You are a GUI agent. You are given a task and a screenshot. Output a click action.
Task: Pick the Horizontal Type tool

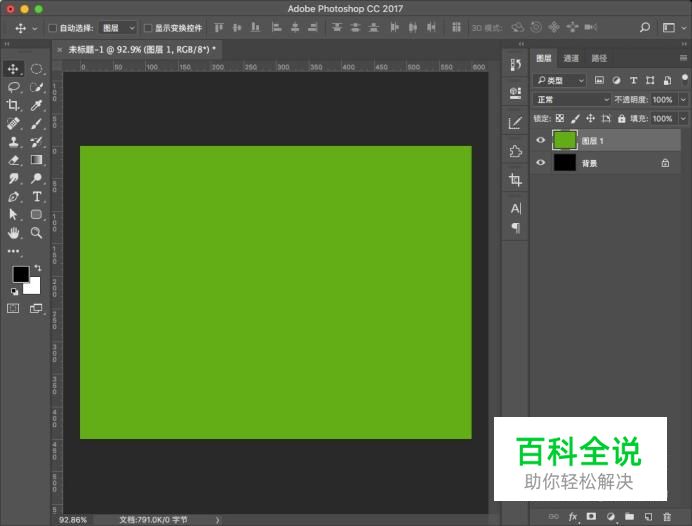tap(37, 197)
